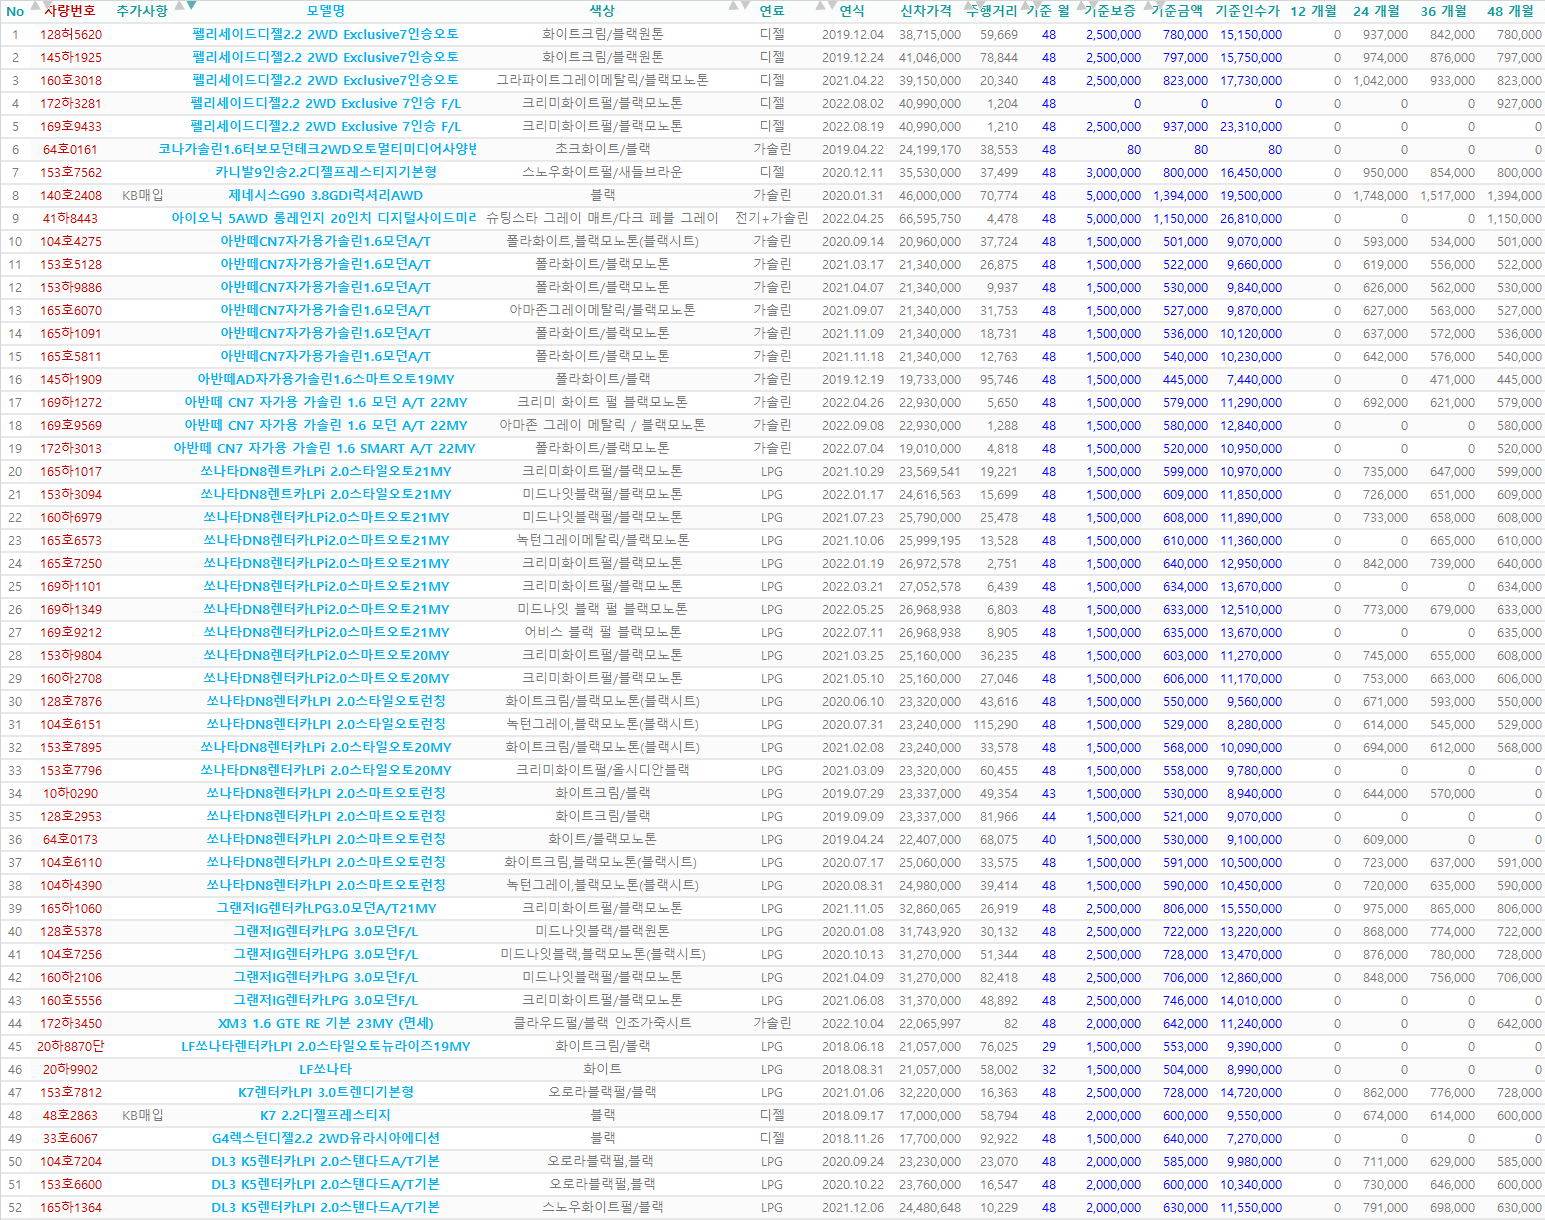The height and width of the screenshot is (1220, 1545).
Task: Open model link for car 128허5620
Action: click(326, 34)
